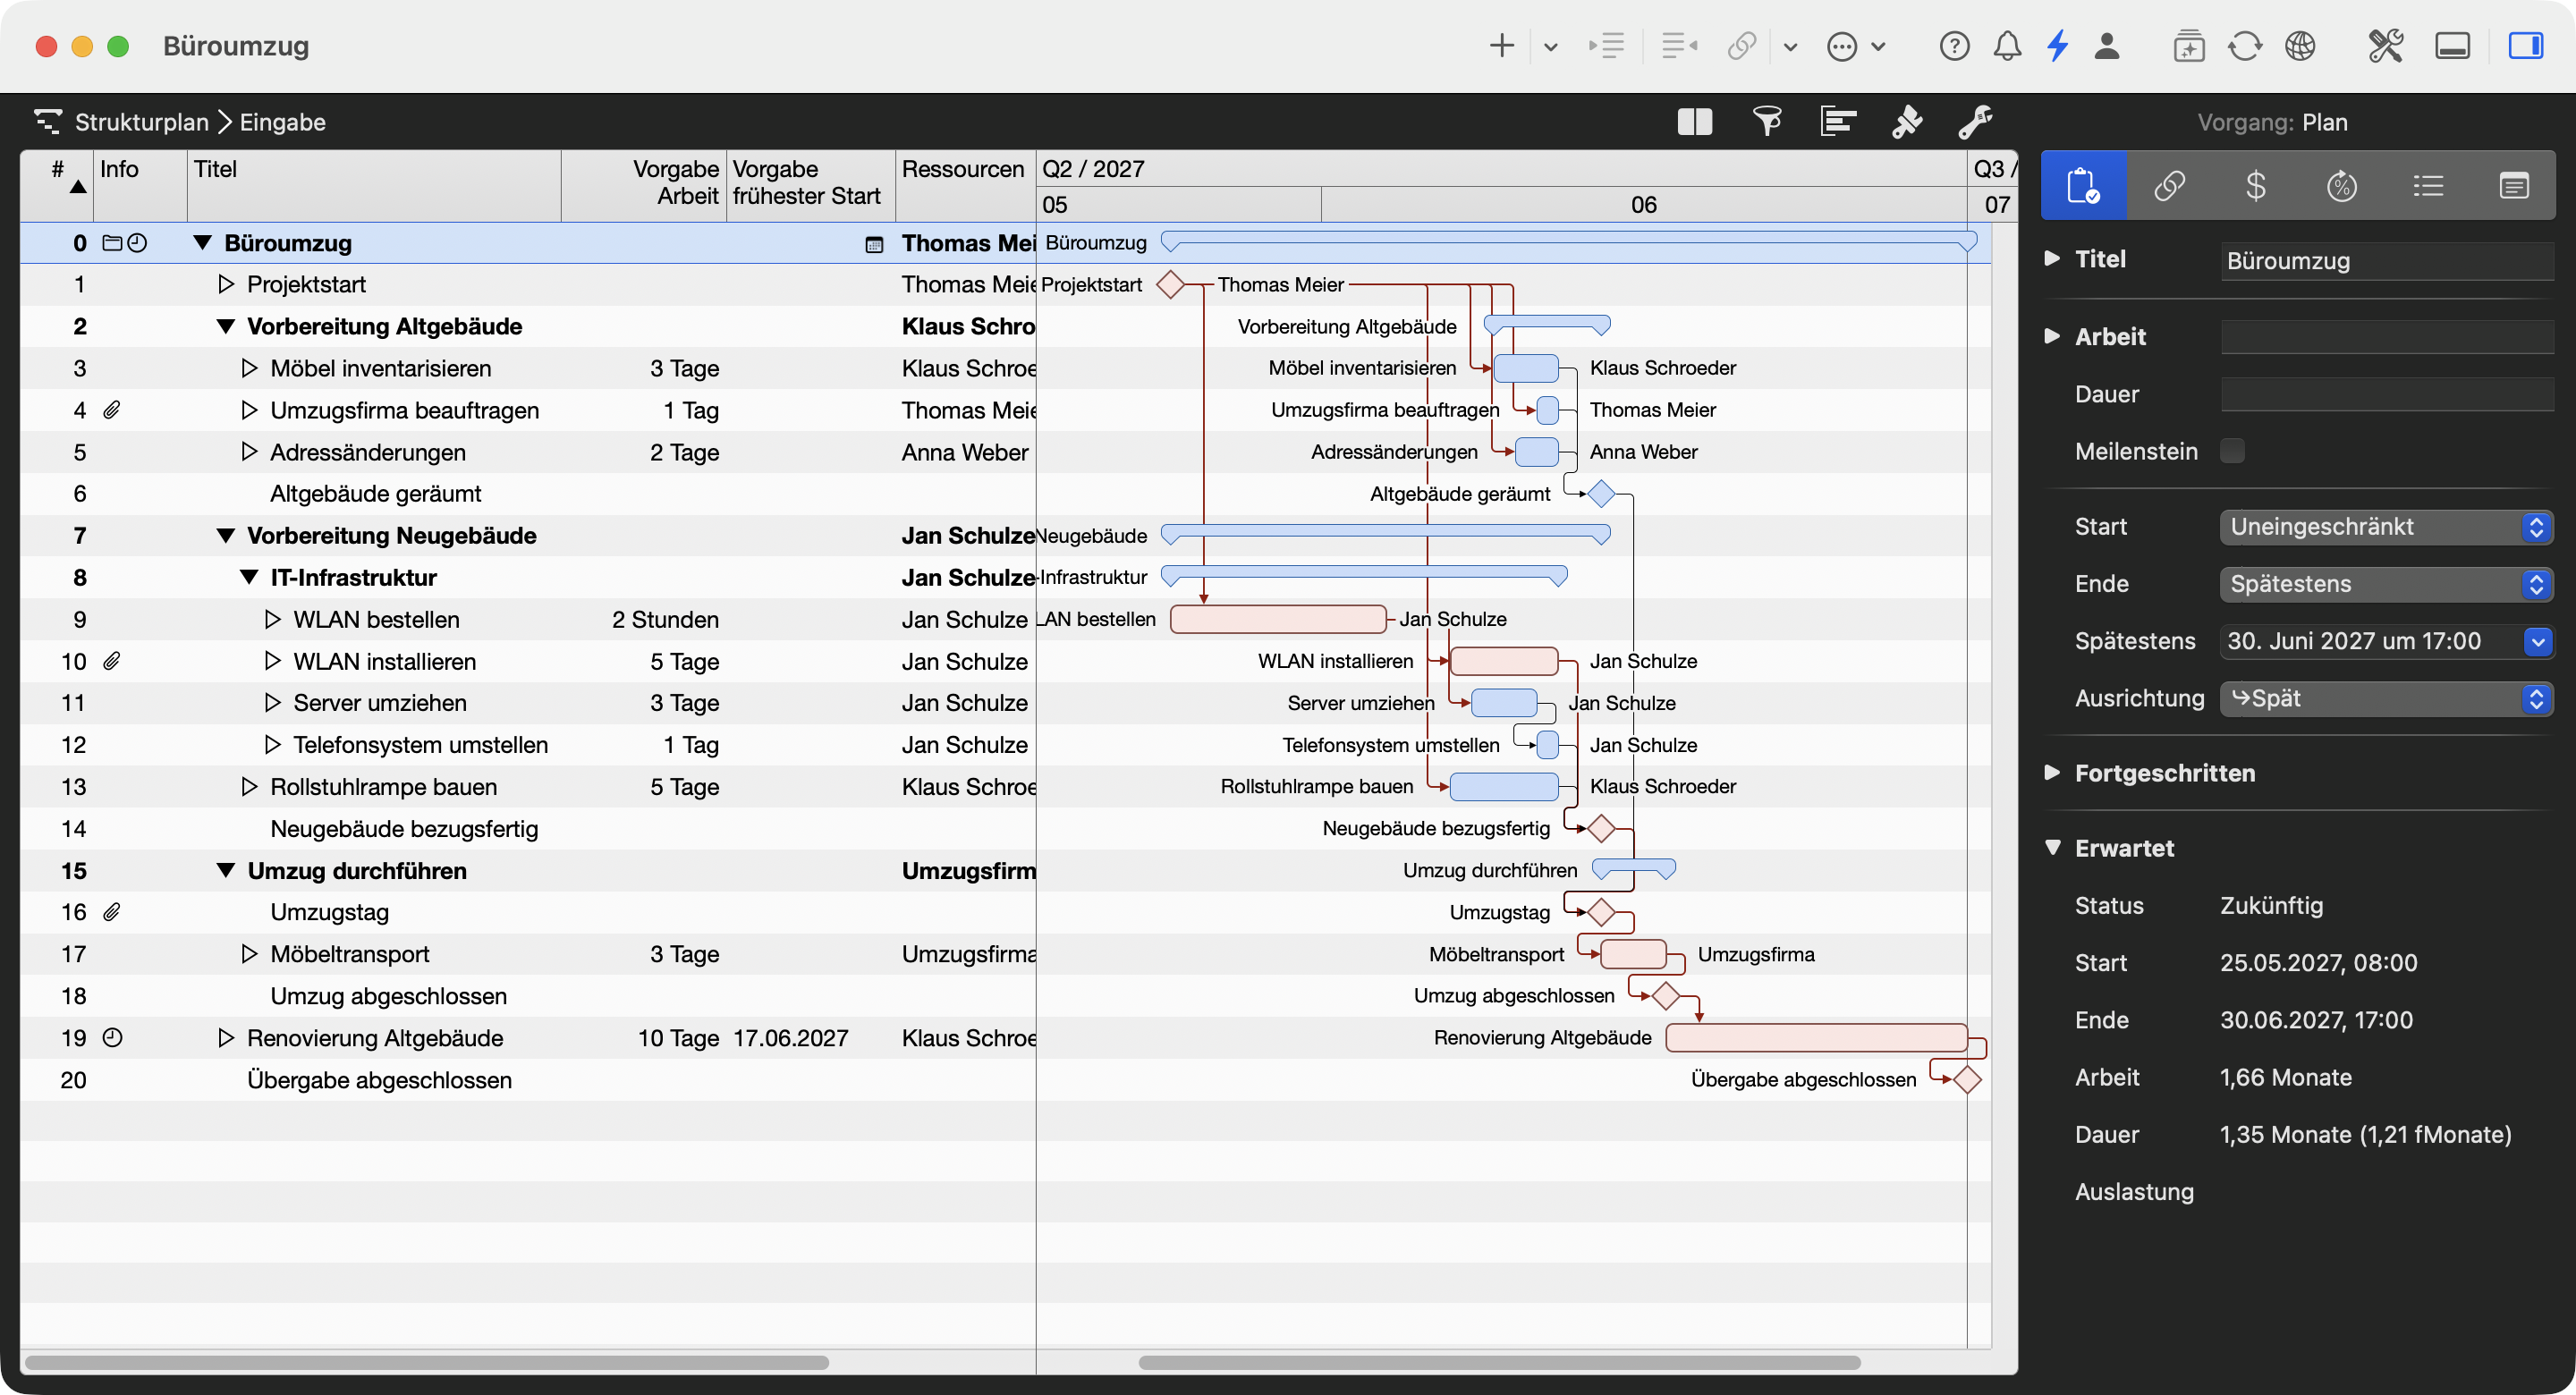Screen dimensions: 2576x1395
Task: Click the outdent outline icon in the toolbar
Action: pyautogui.click(x=1679, y=46)
